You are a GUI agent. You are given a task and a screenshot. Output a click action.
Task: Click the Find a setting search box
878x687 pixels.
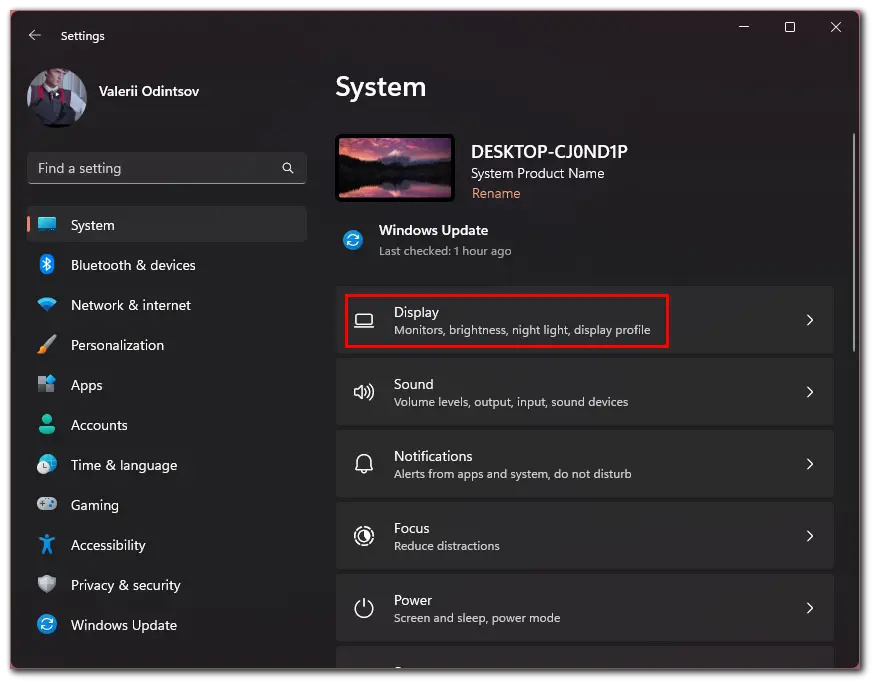pos(167,168)
